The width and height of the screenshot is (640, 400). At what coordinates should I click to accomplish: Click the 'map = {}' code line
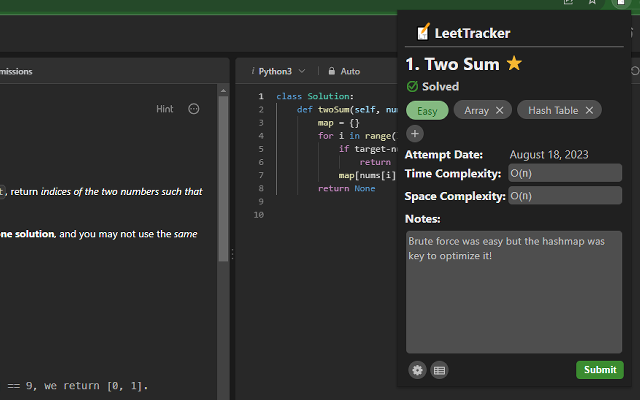(x=338, y=123)
